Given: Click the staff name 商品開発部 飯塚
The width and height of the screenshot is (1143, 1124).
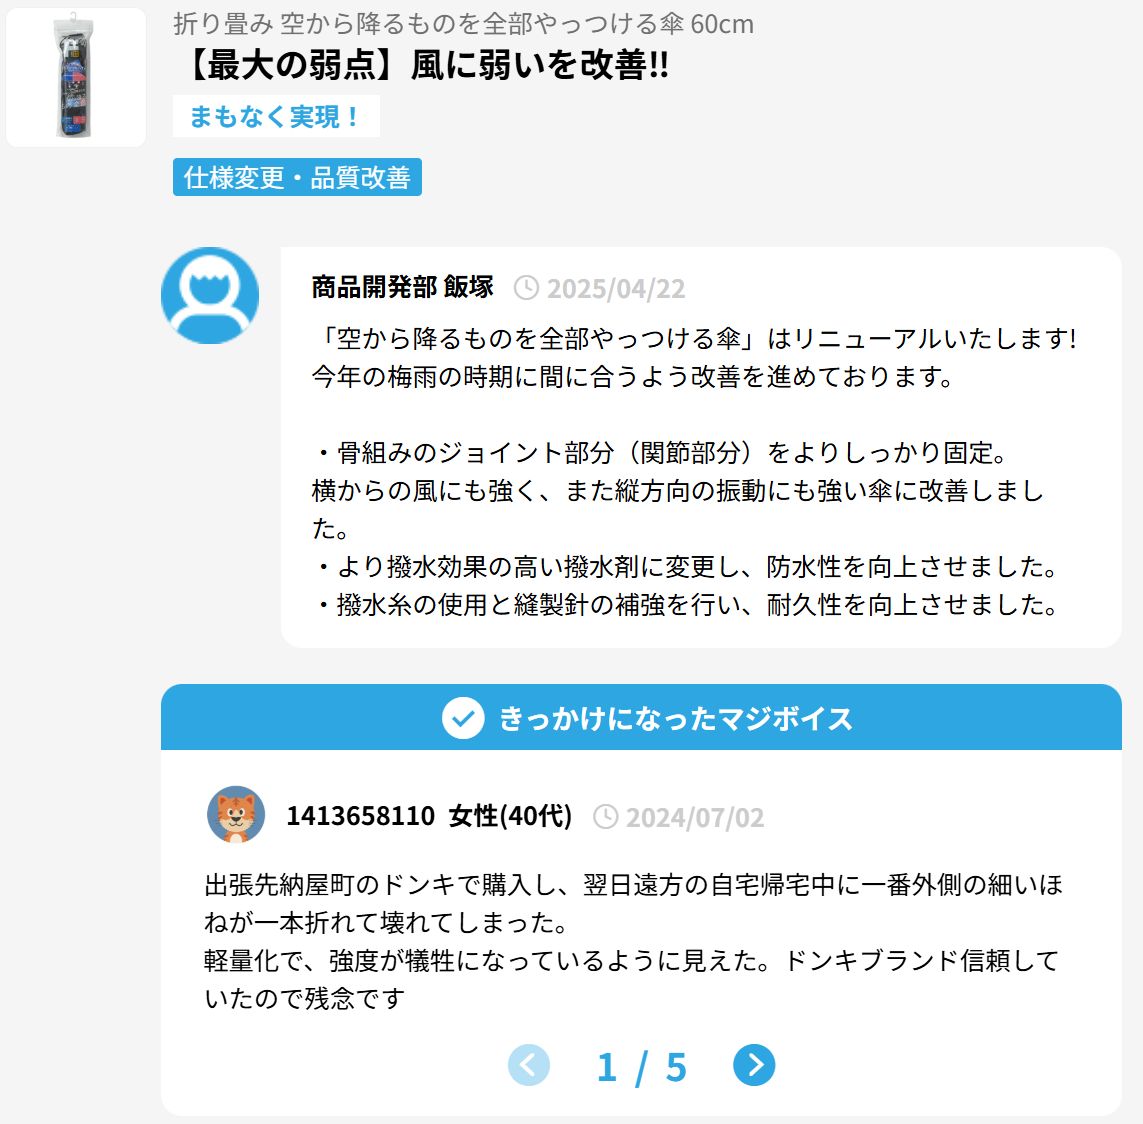Looking at the screenshot, I should 402,287.
